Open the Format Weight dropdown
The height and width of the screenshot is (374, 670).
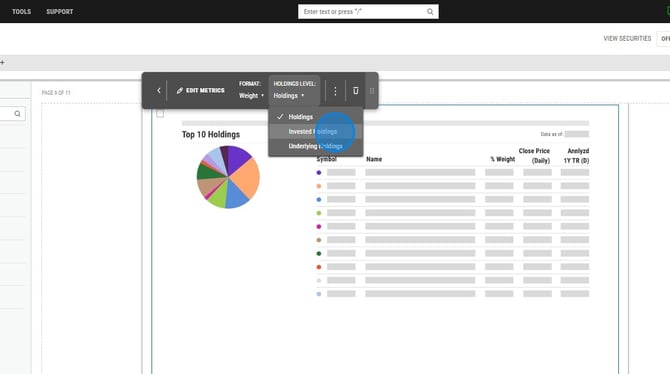click(x=251, y=90)
